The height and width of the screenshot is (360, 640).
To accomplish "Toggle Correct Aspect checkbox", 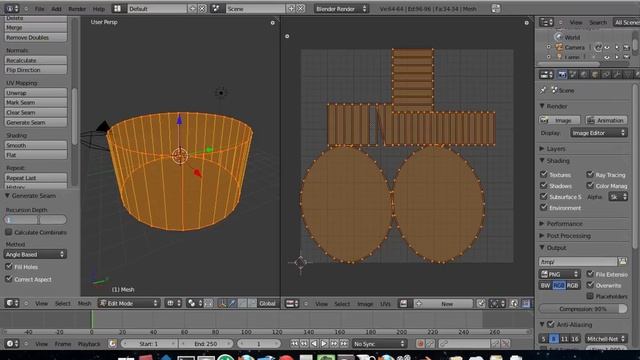I will tap(9, 279).
